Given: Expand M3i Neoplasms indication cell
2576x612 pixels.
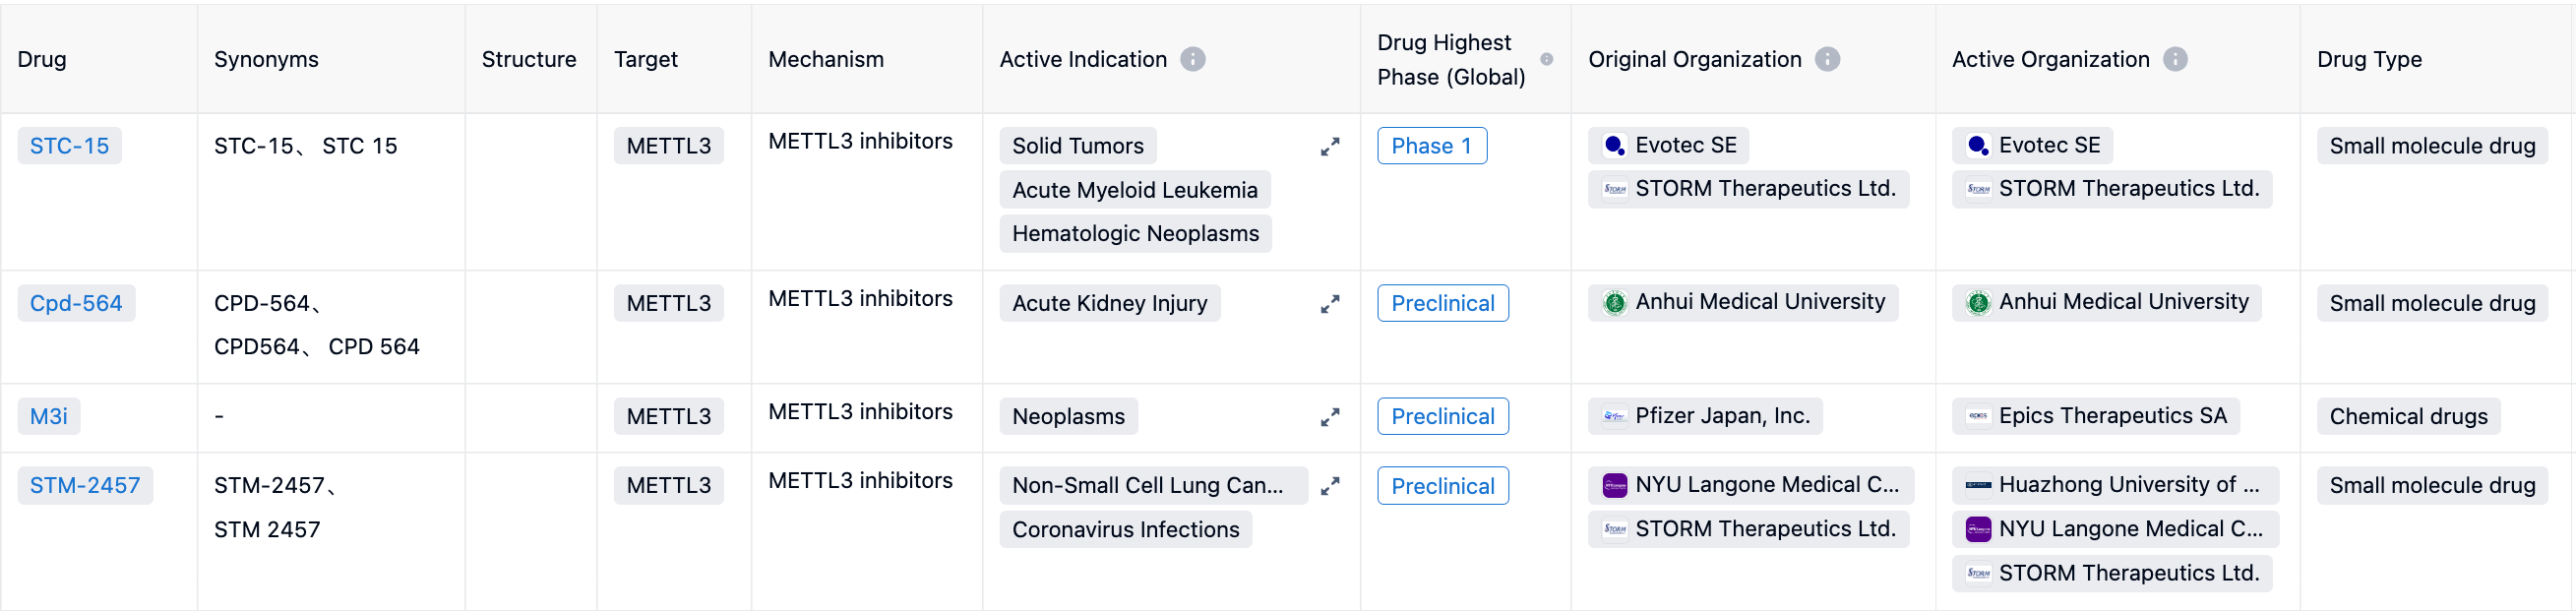Looking at the screenshot, I should [1329, 417].
